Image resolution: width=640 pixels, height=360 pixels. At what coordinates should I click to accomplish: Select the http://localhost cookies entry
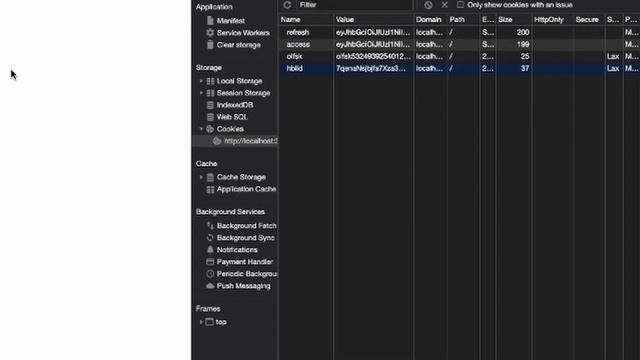[x=251, y=141]
